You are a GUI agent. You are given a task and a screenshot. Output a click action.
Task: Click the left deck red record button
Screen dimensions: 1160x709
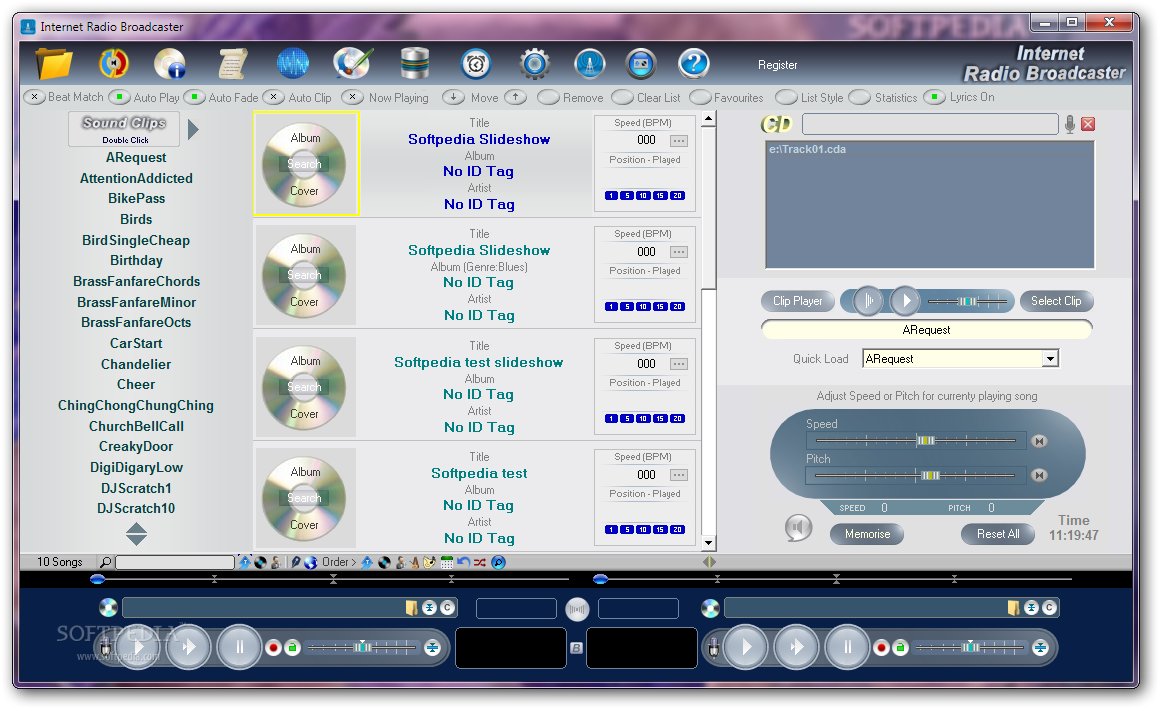(274, 648)
